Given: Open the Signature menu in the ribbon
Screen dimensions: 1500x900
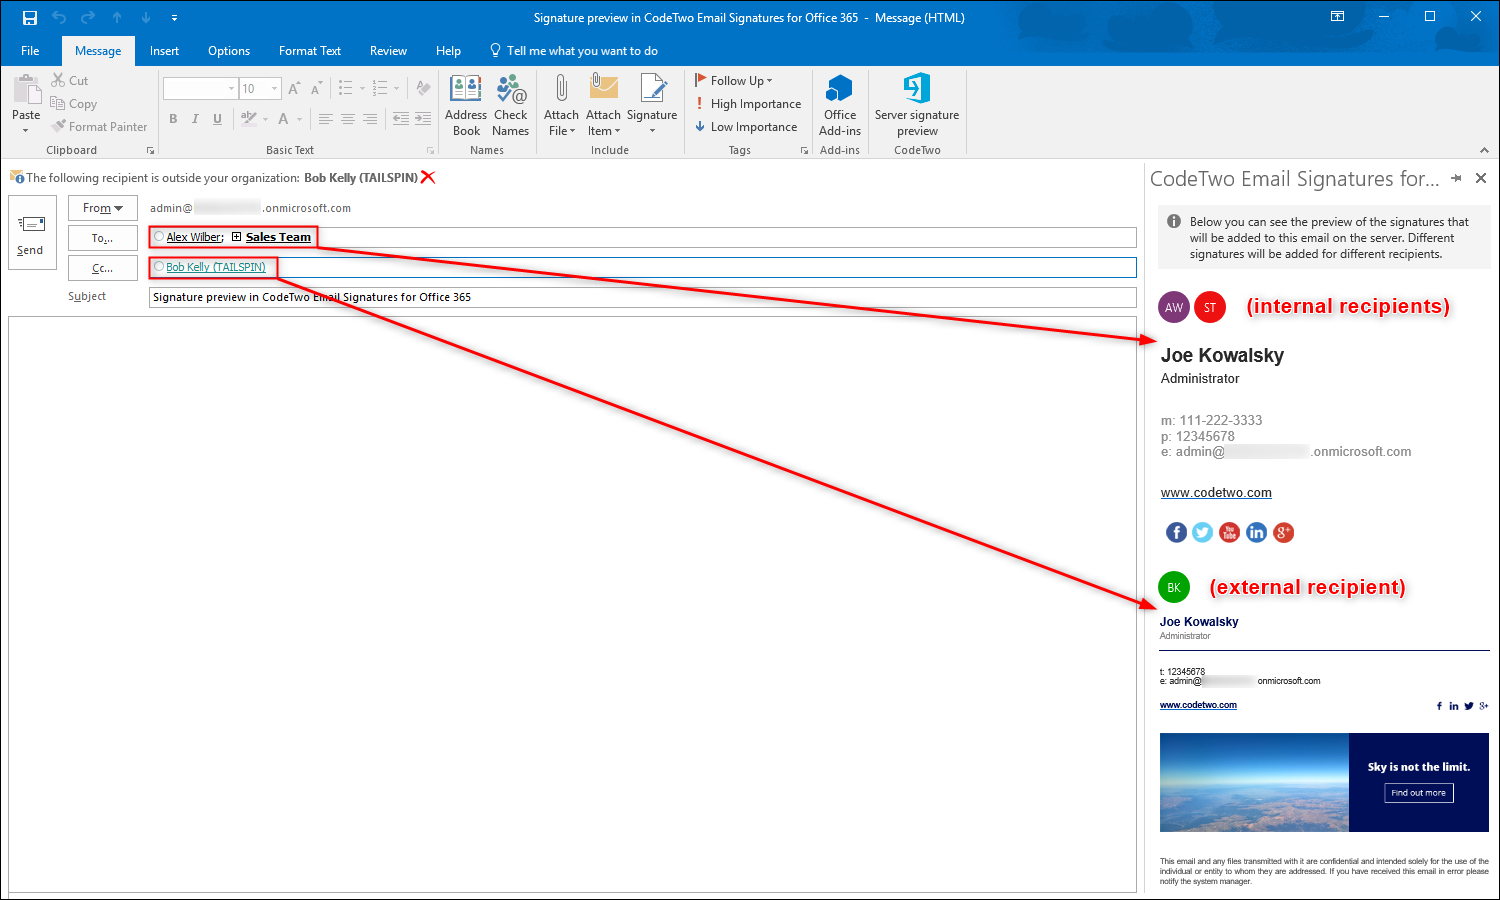Looking at the screenshot, I should pyautogui.click(x=652, y=105).
